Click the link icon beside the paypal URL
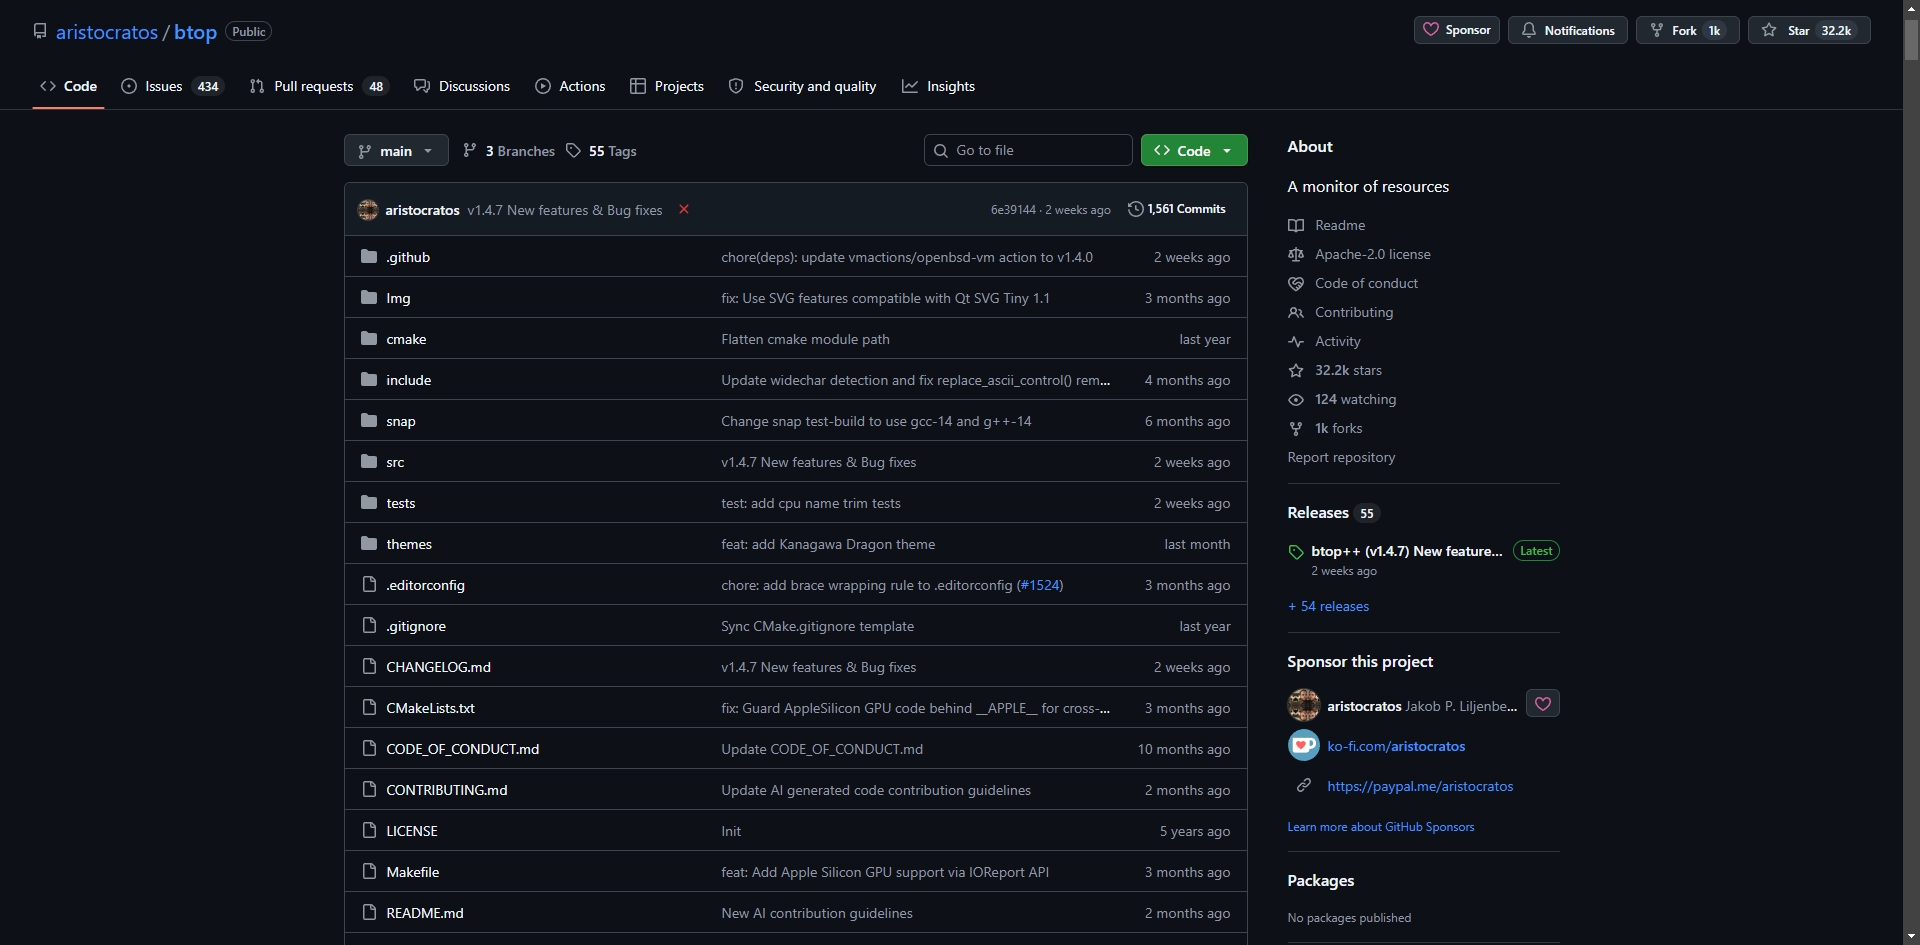Image resolution: width=1920 pixels, height=945 pixels. point(1304,786)
